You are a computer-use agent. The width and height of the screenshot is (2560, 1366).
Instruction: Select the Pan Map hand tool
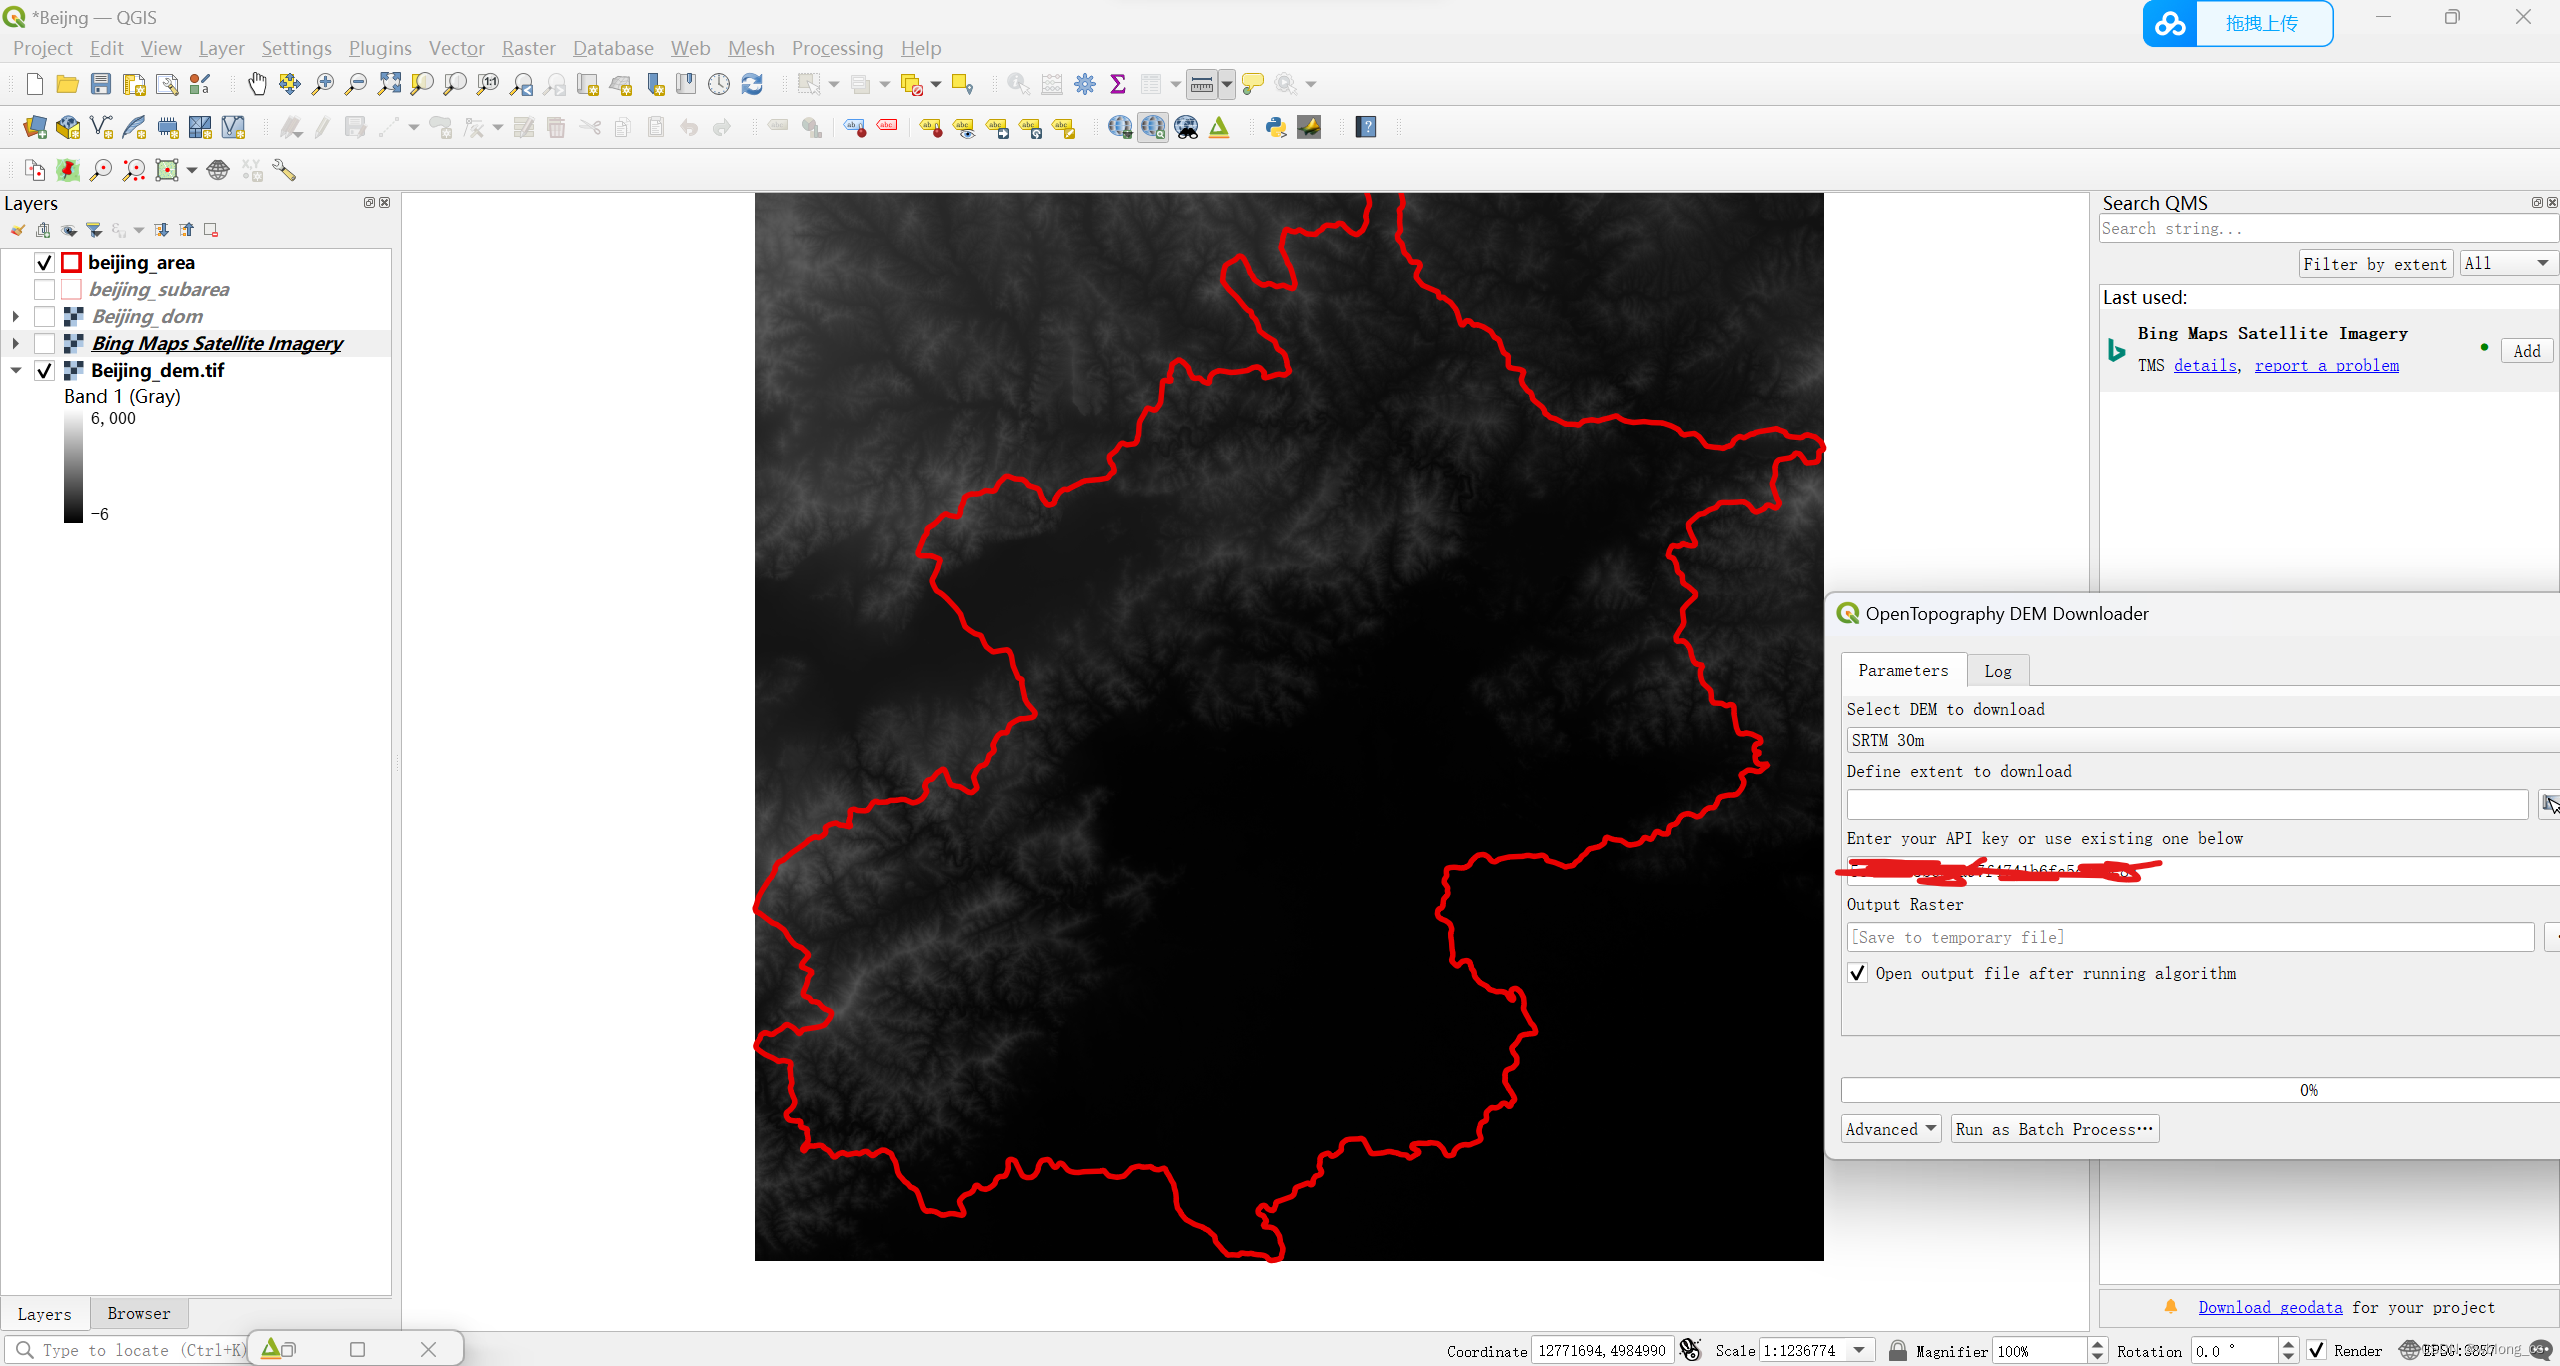pyautogui.click(x=257, y=84)
